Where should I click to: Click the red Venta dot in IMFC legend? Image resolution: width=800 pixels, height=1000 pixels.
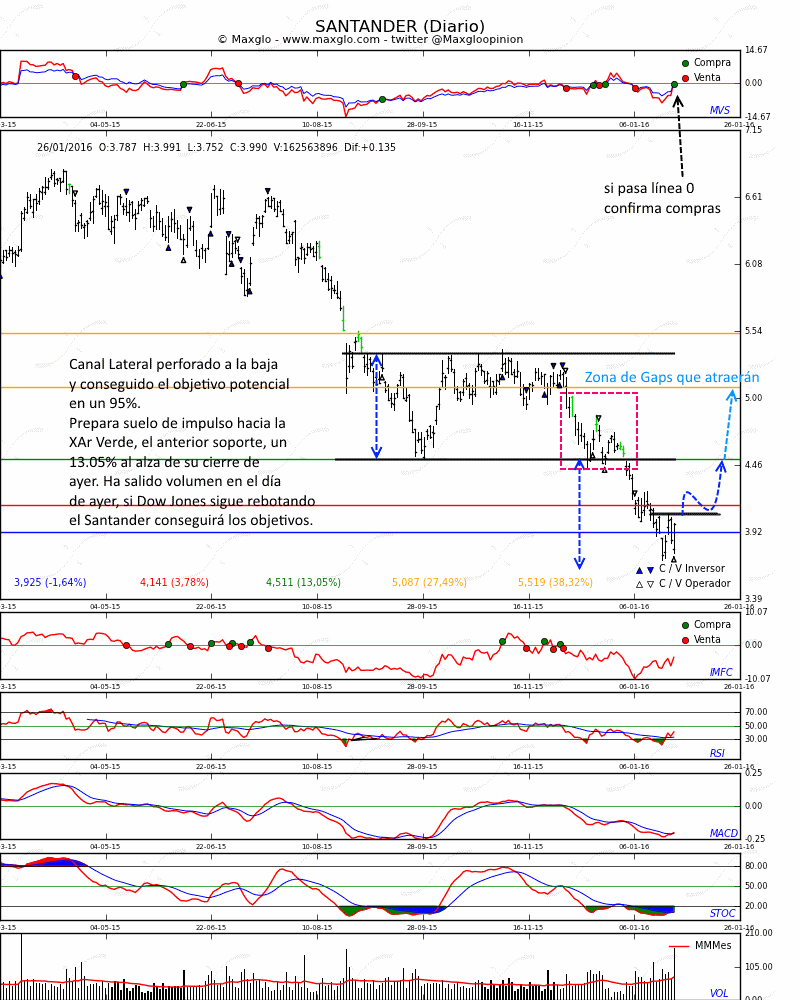685,640
